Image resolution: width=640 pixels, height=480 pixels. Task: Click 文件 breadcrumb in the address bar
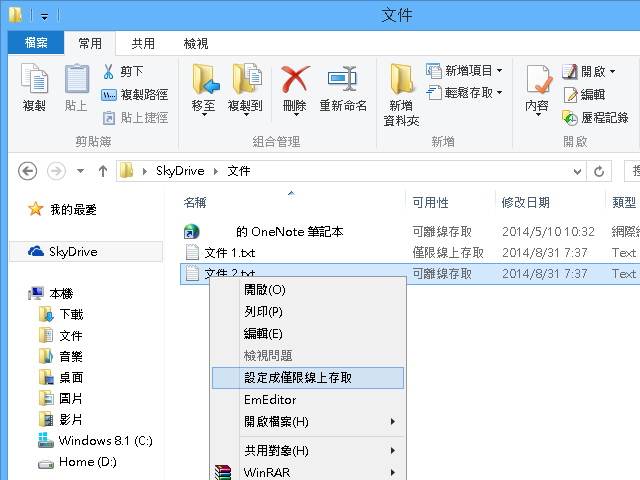click(239, 171)
